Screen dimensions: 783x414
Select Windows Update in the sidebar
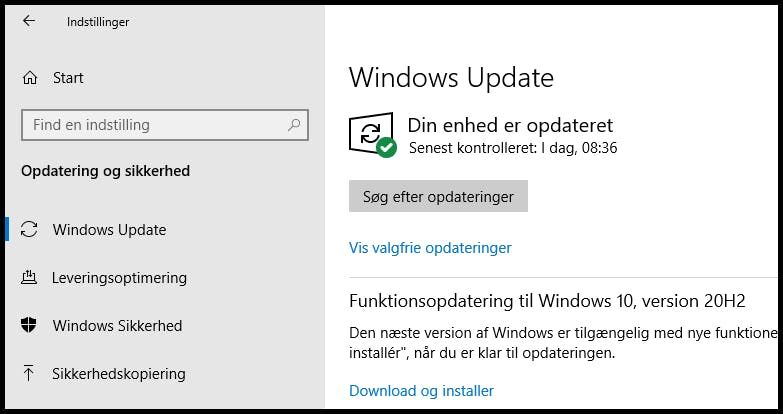[x=109, y=230]
